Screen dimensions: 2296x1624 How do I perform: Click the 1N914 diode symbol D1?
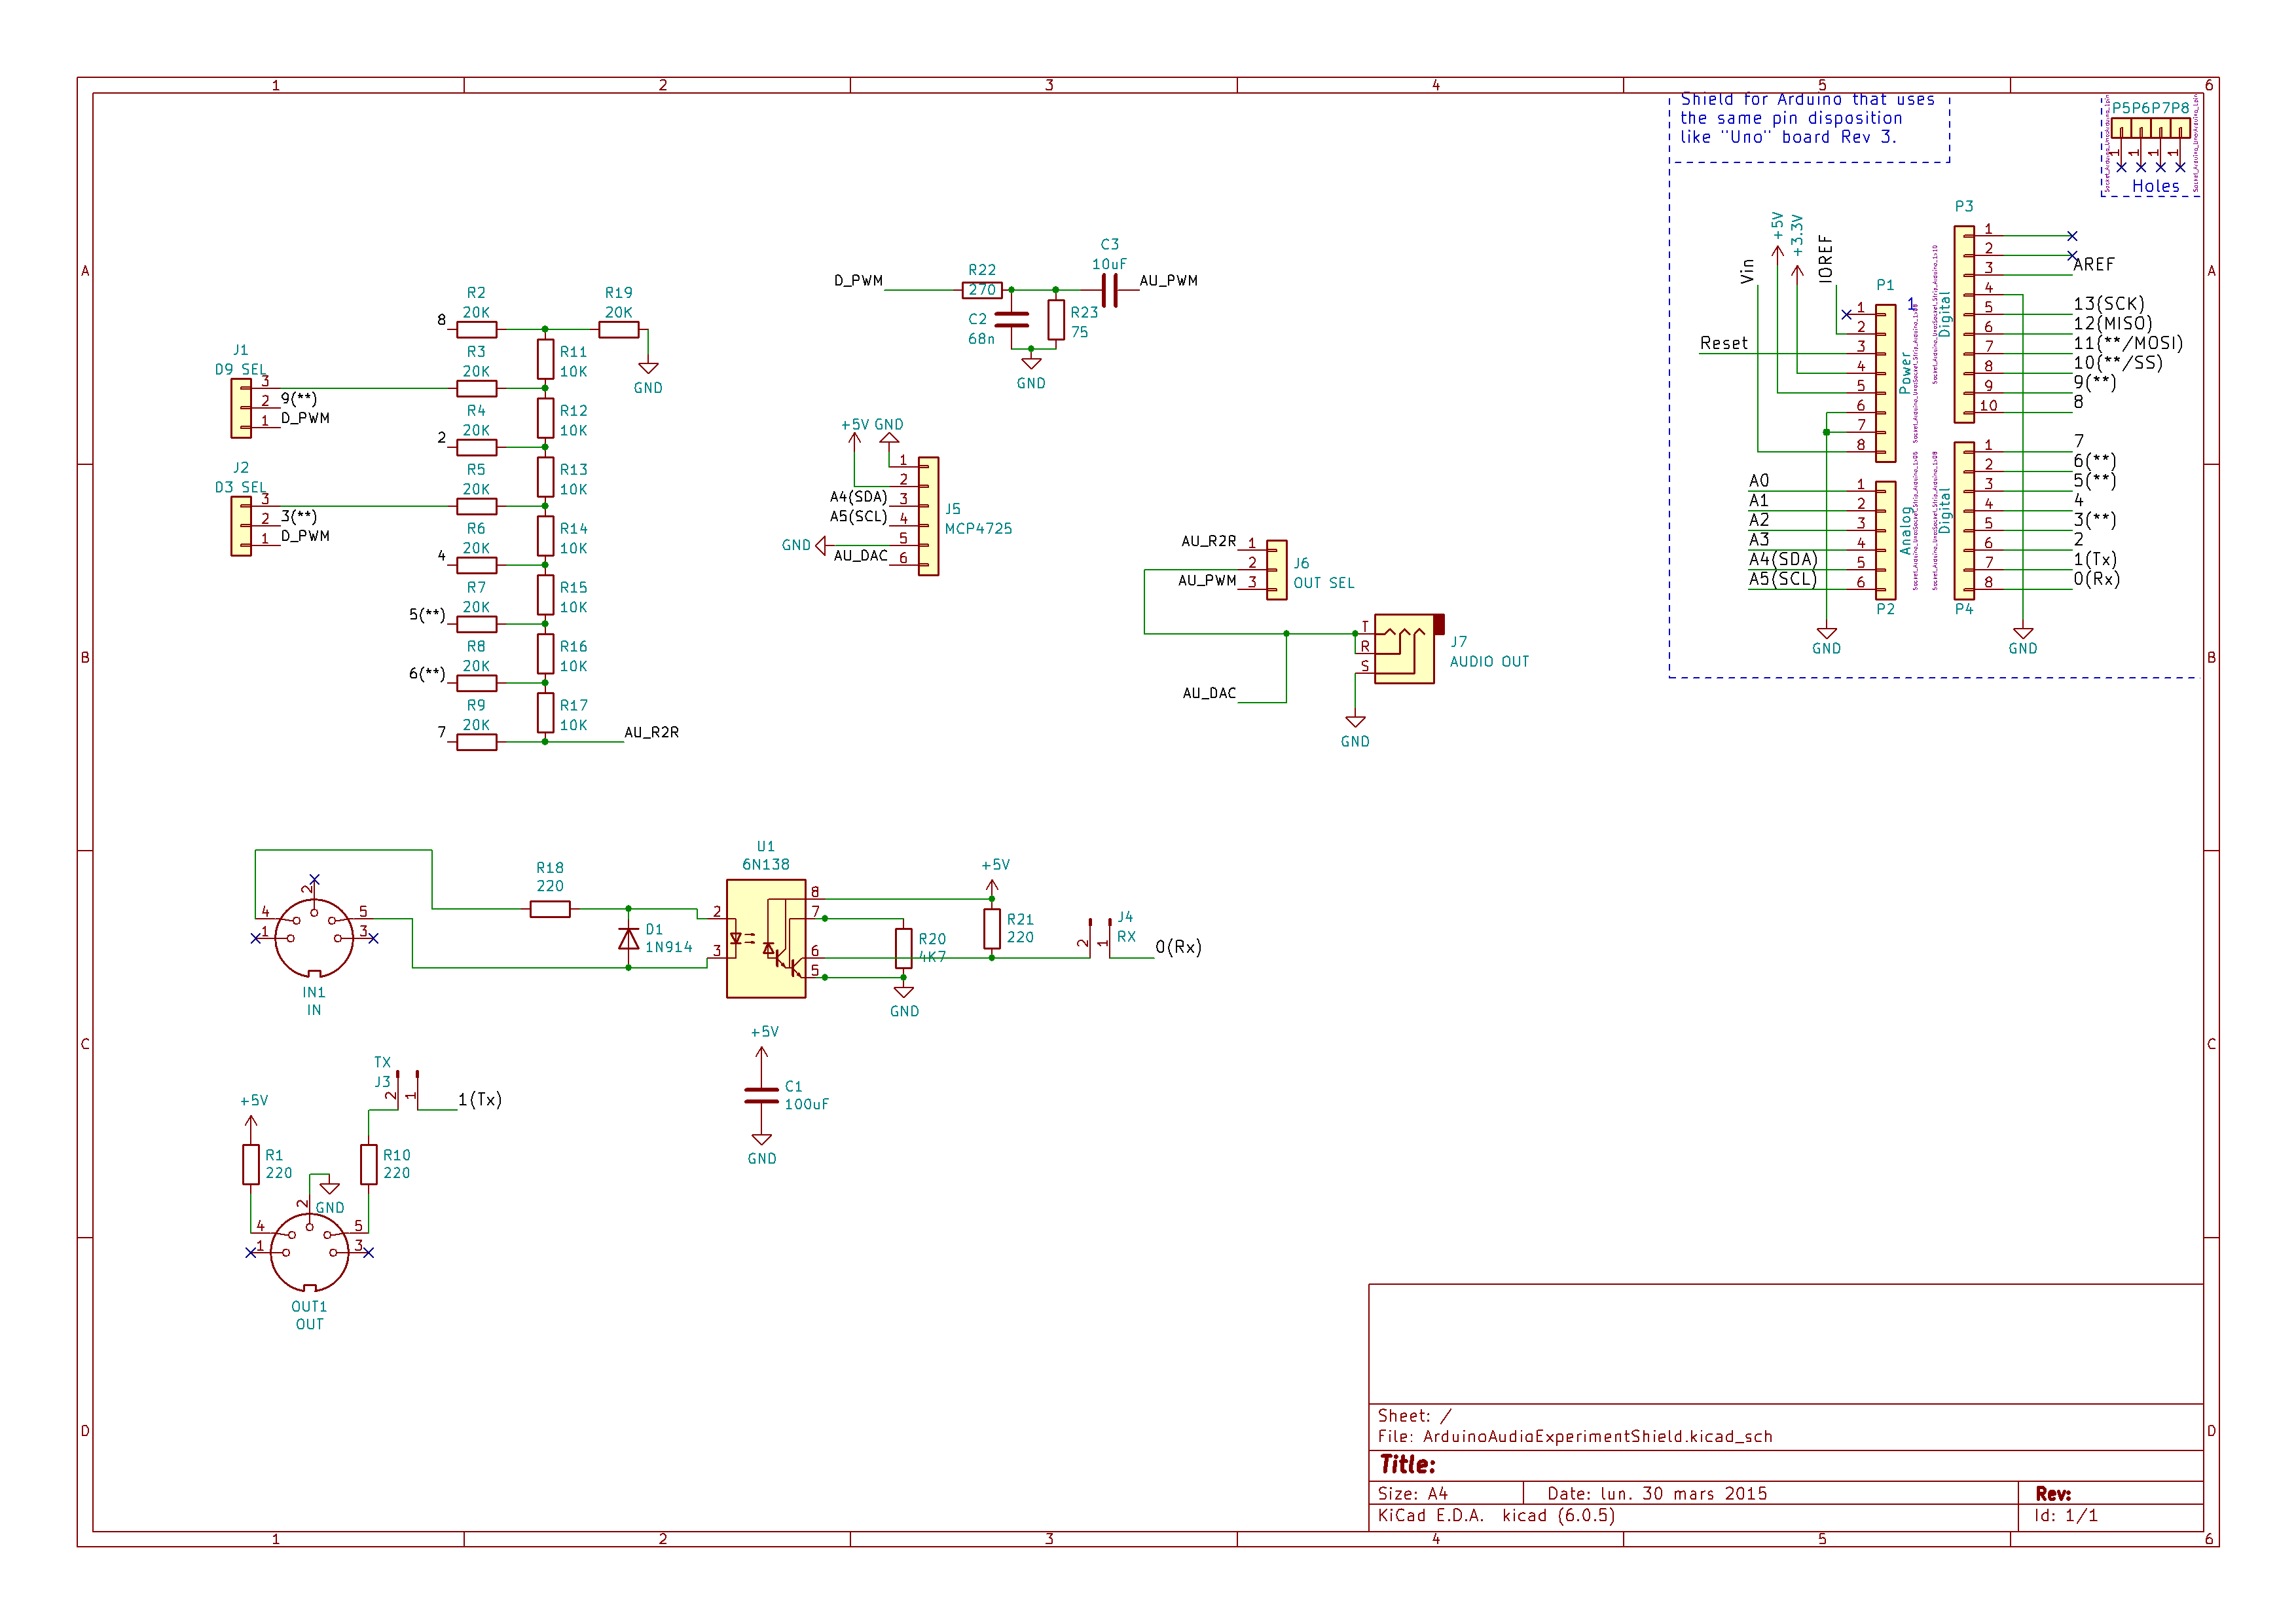[x=628, y=938]
